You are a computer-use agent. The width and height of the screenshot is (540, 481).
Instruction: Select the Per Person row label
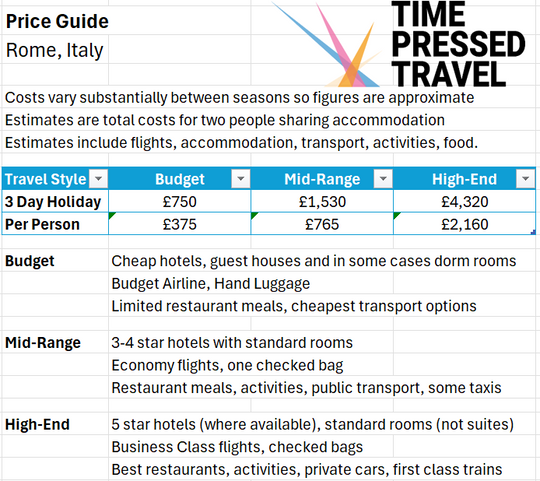click(x=42, y=224)
